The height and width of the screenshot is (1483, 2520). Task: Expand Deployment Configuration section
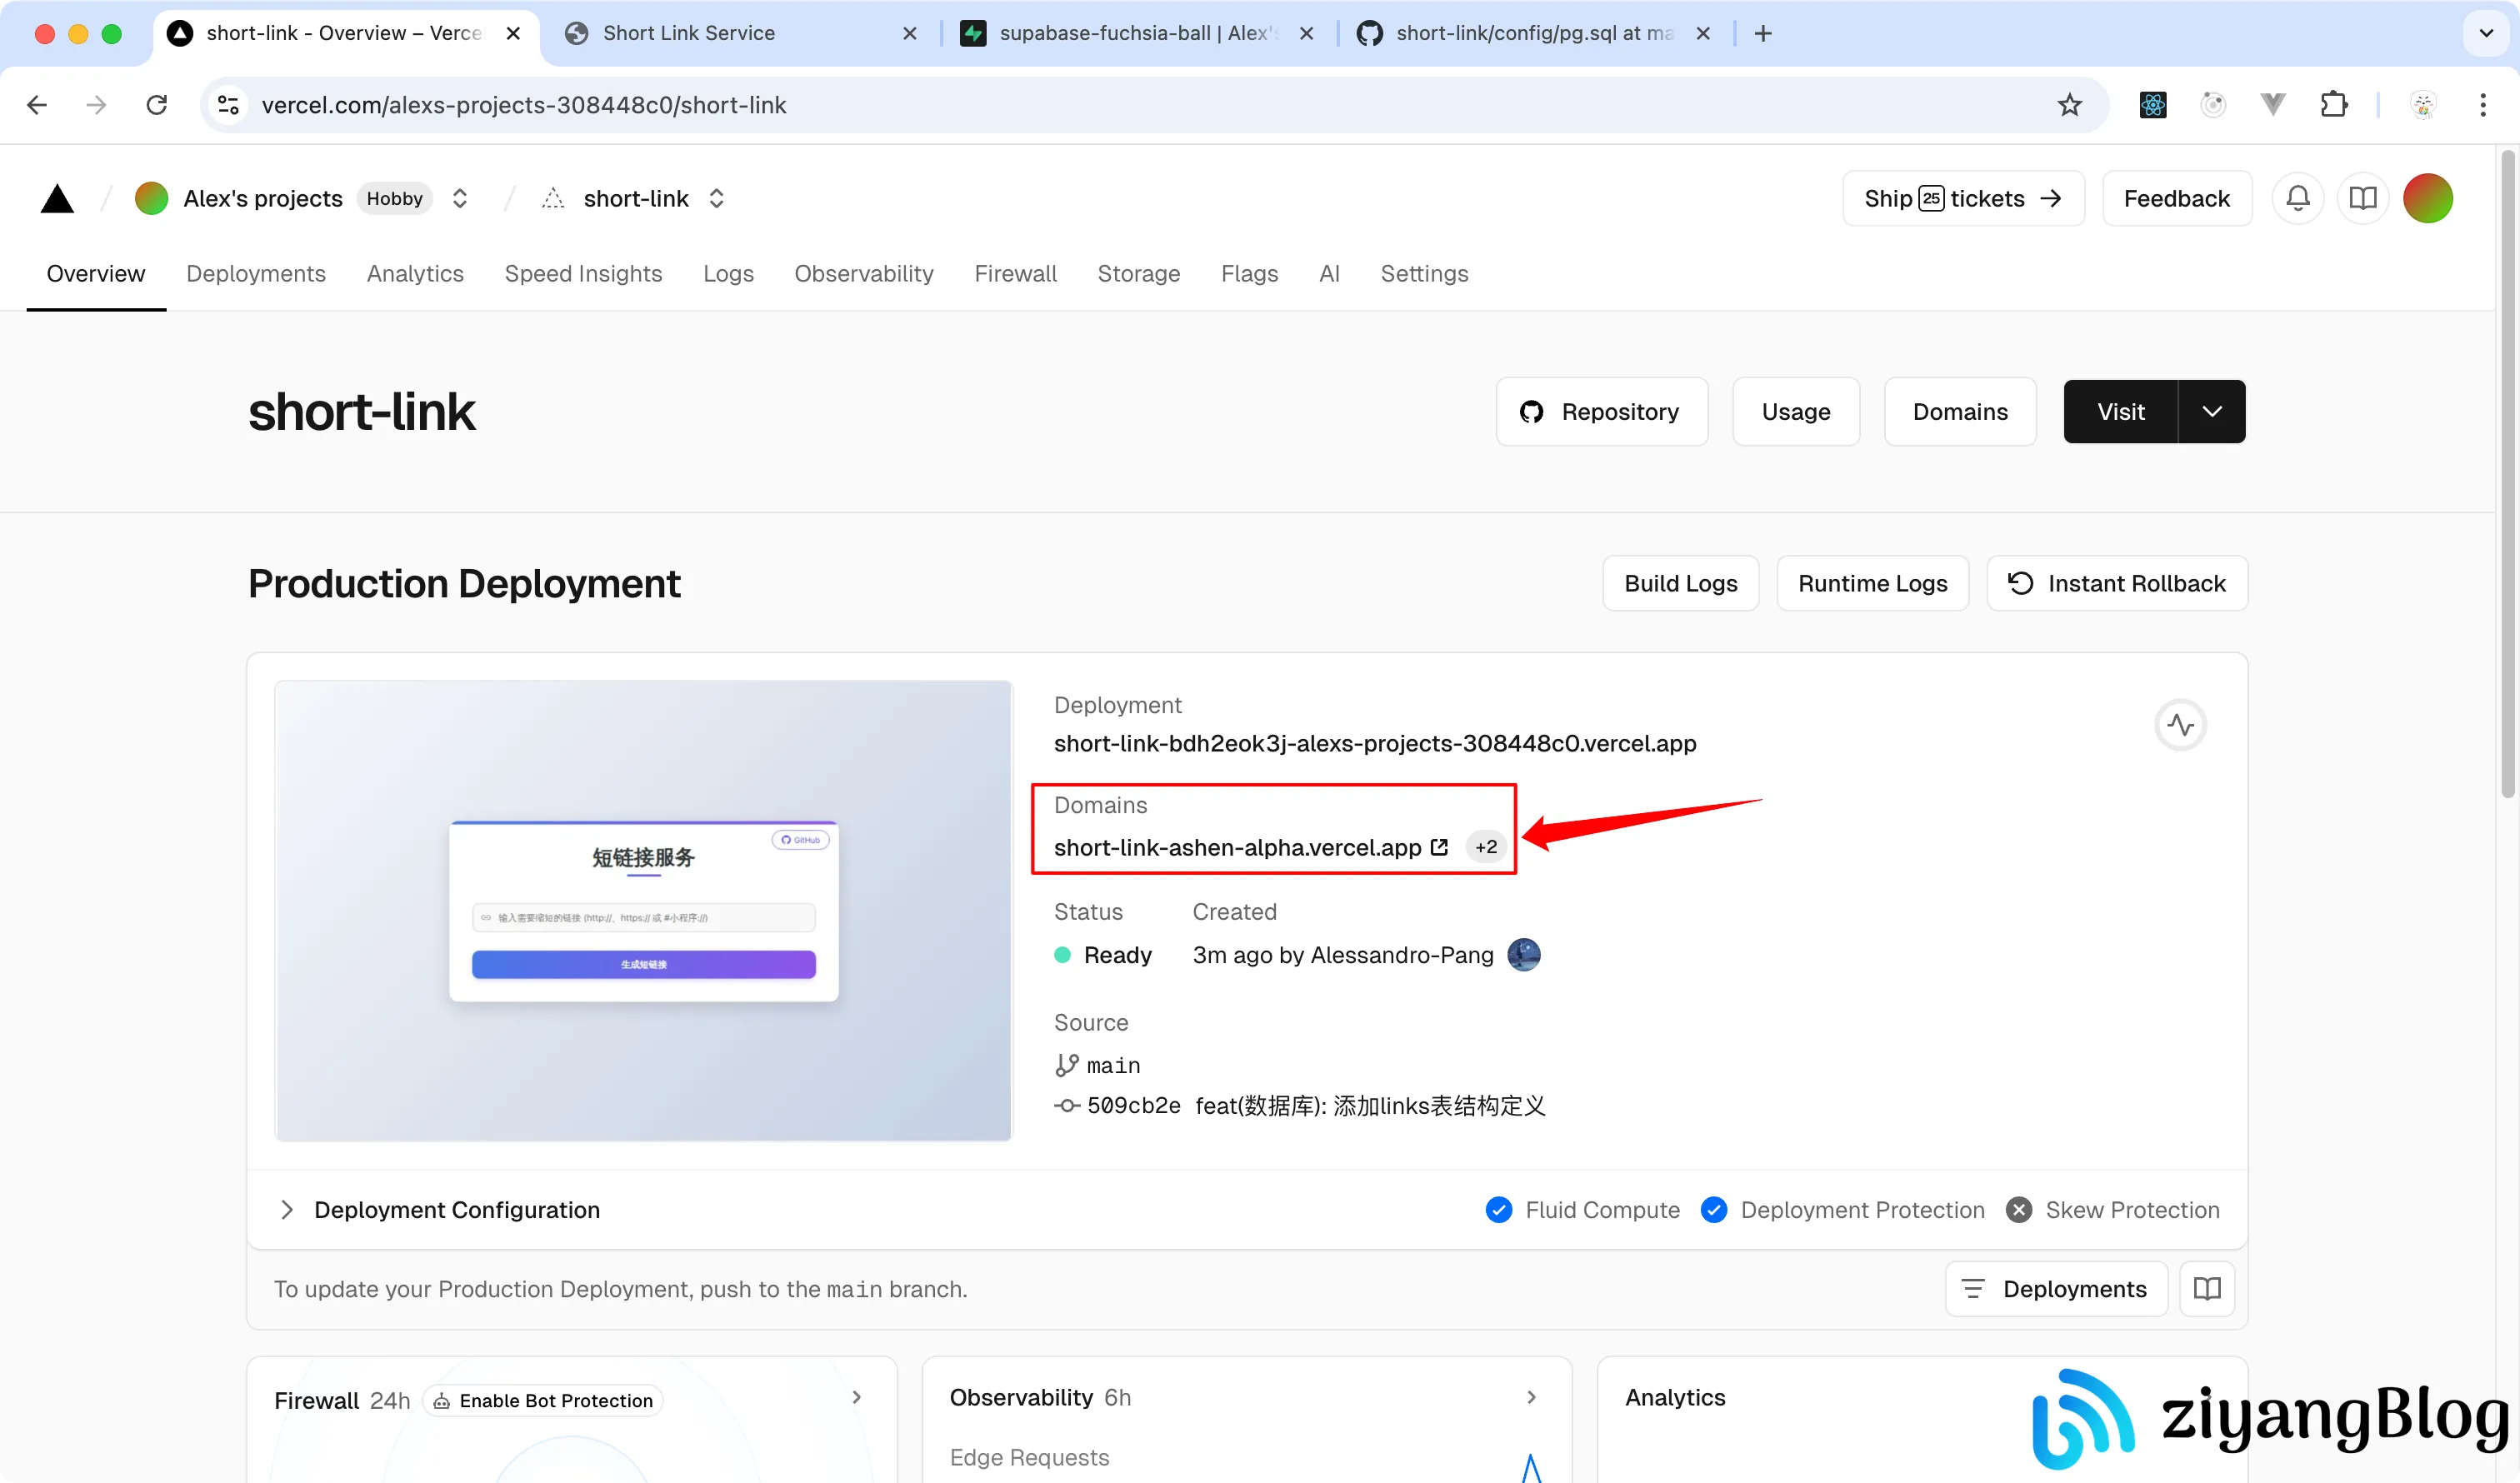point(287,1210)
